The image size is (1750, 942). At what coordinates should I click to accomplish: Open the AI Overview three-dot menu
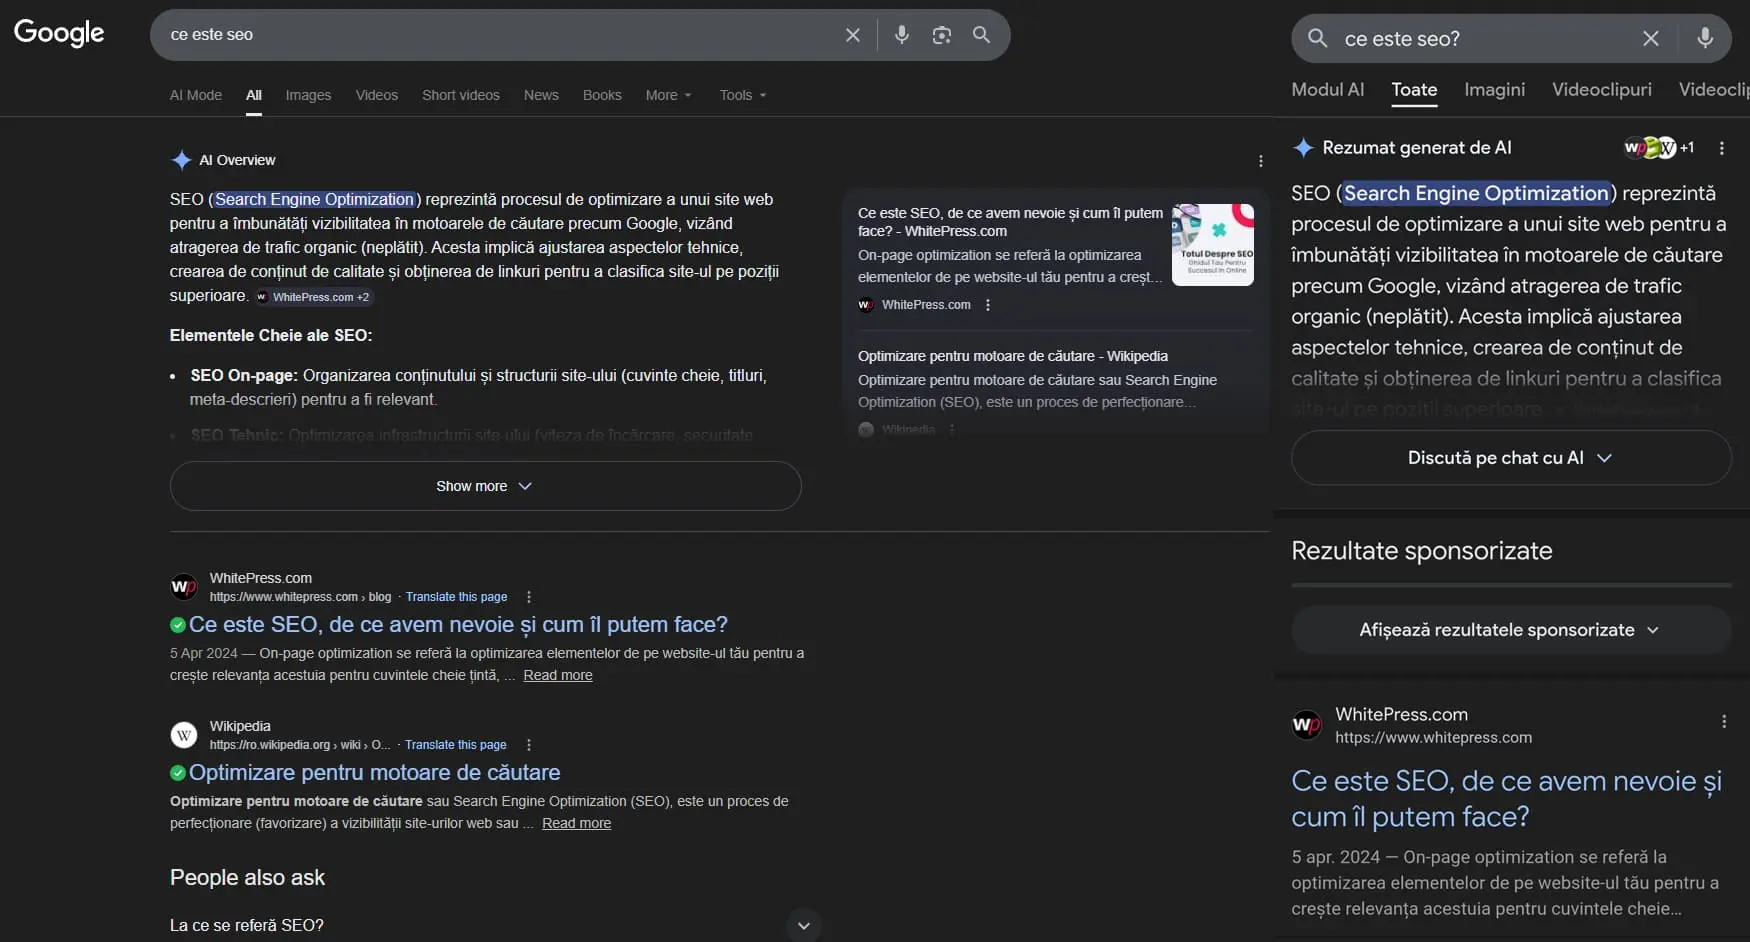click(1260, 160)
